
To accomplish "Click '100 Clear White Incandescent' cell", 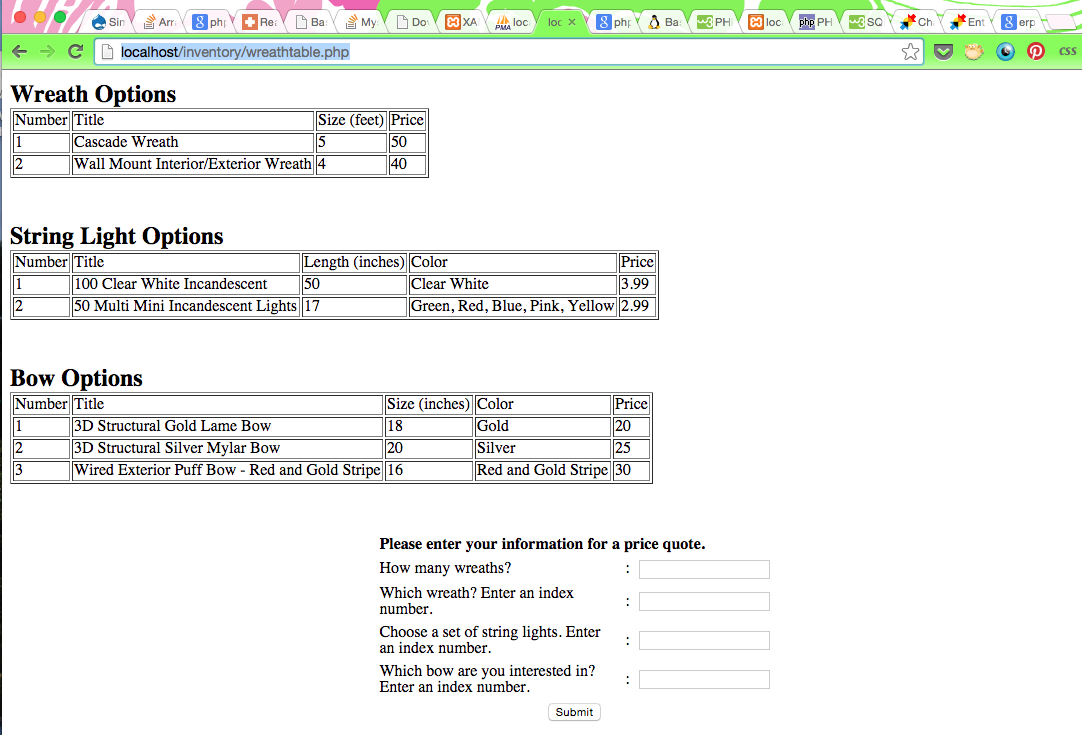I will tap(186, 284).
